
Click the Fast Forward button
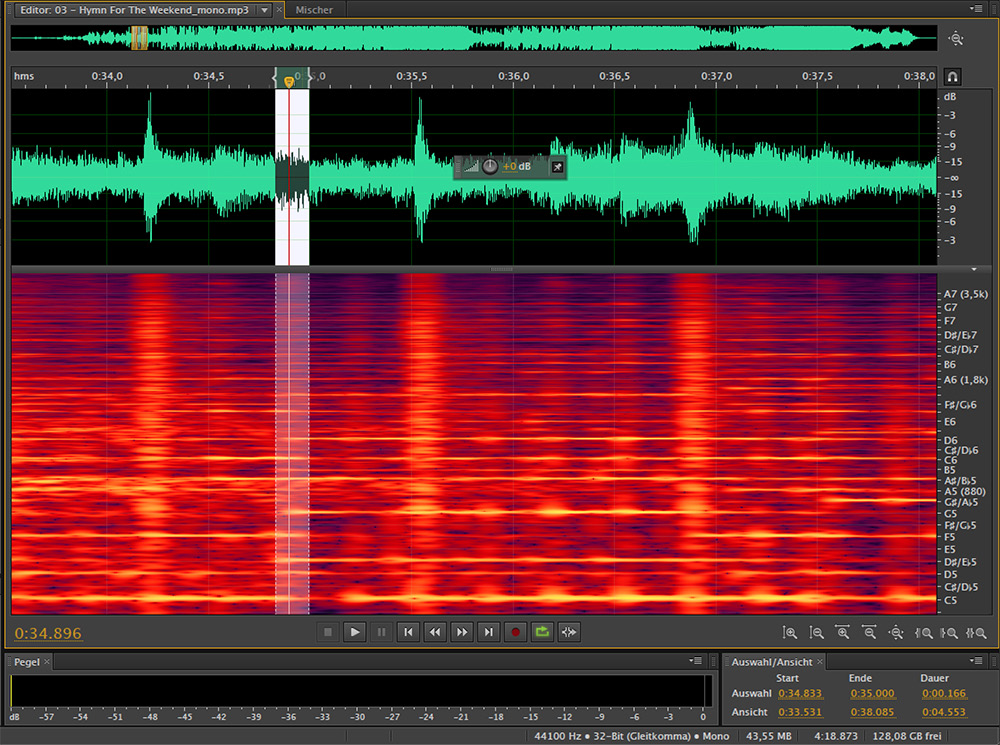point(461,632)
